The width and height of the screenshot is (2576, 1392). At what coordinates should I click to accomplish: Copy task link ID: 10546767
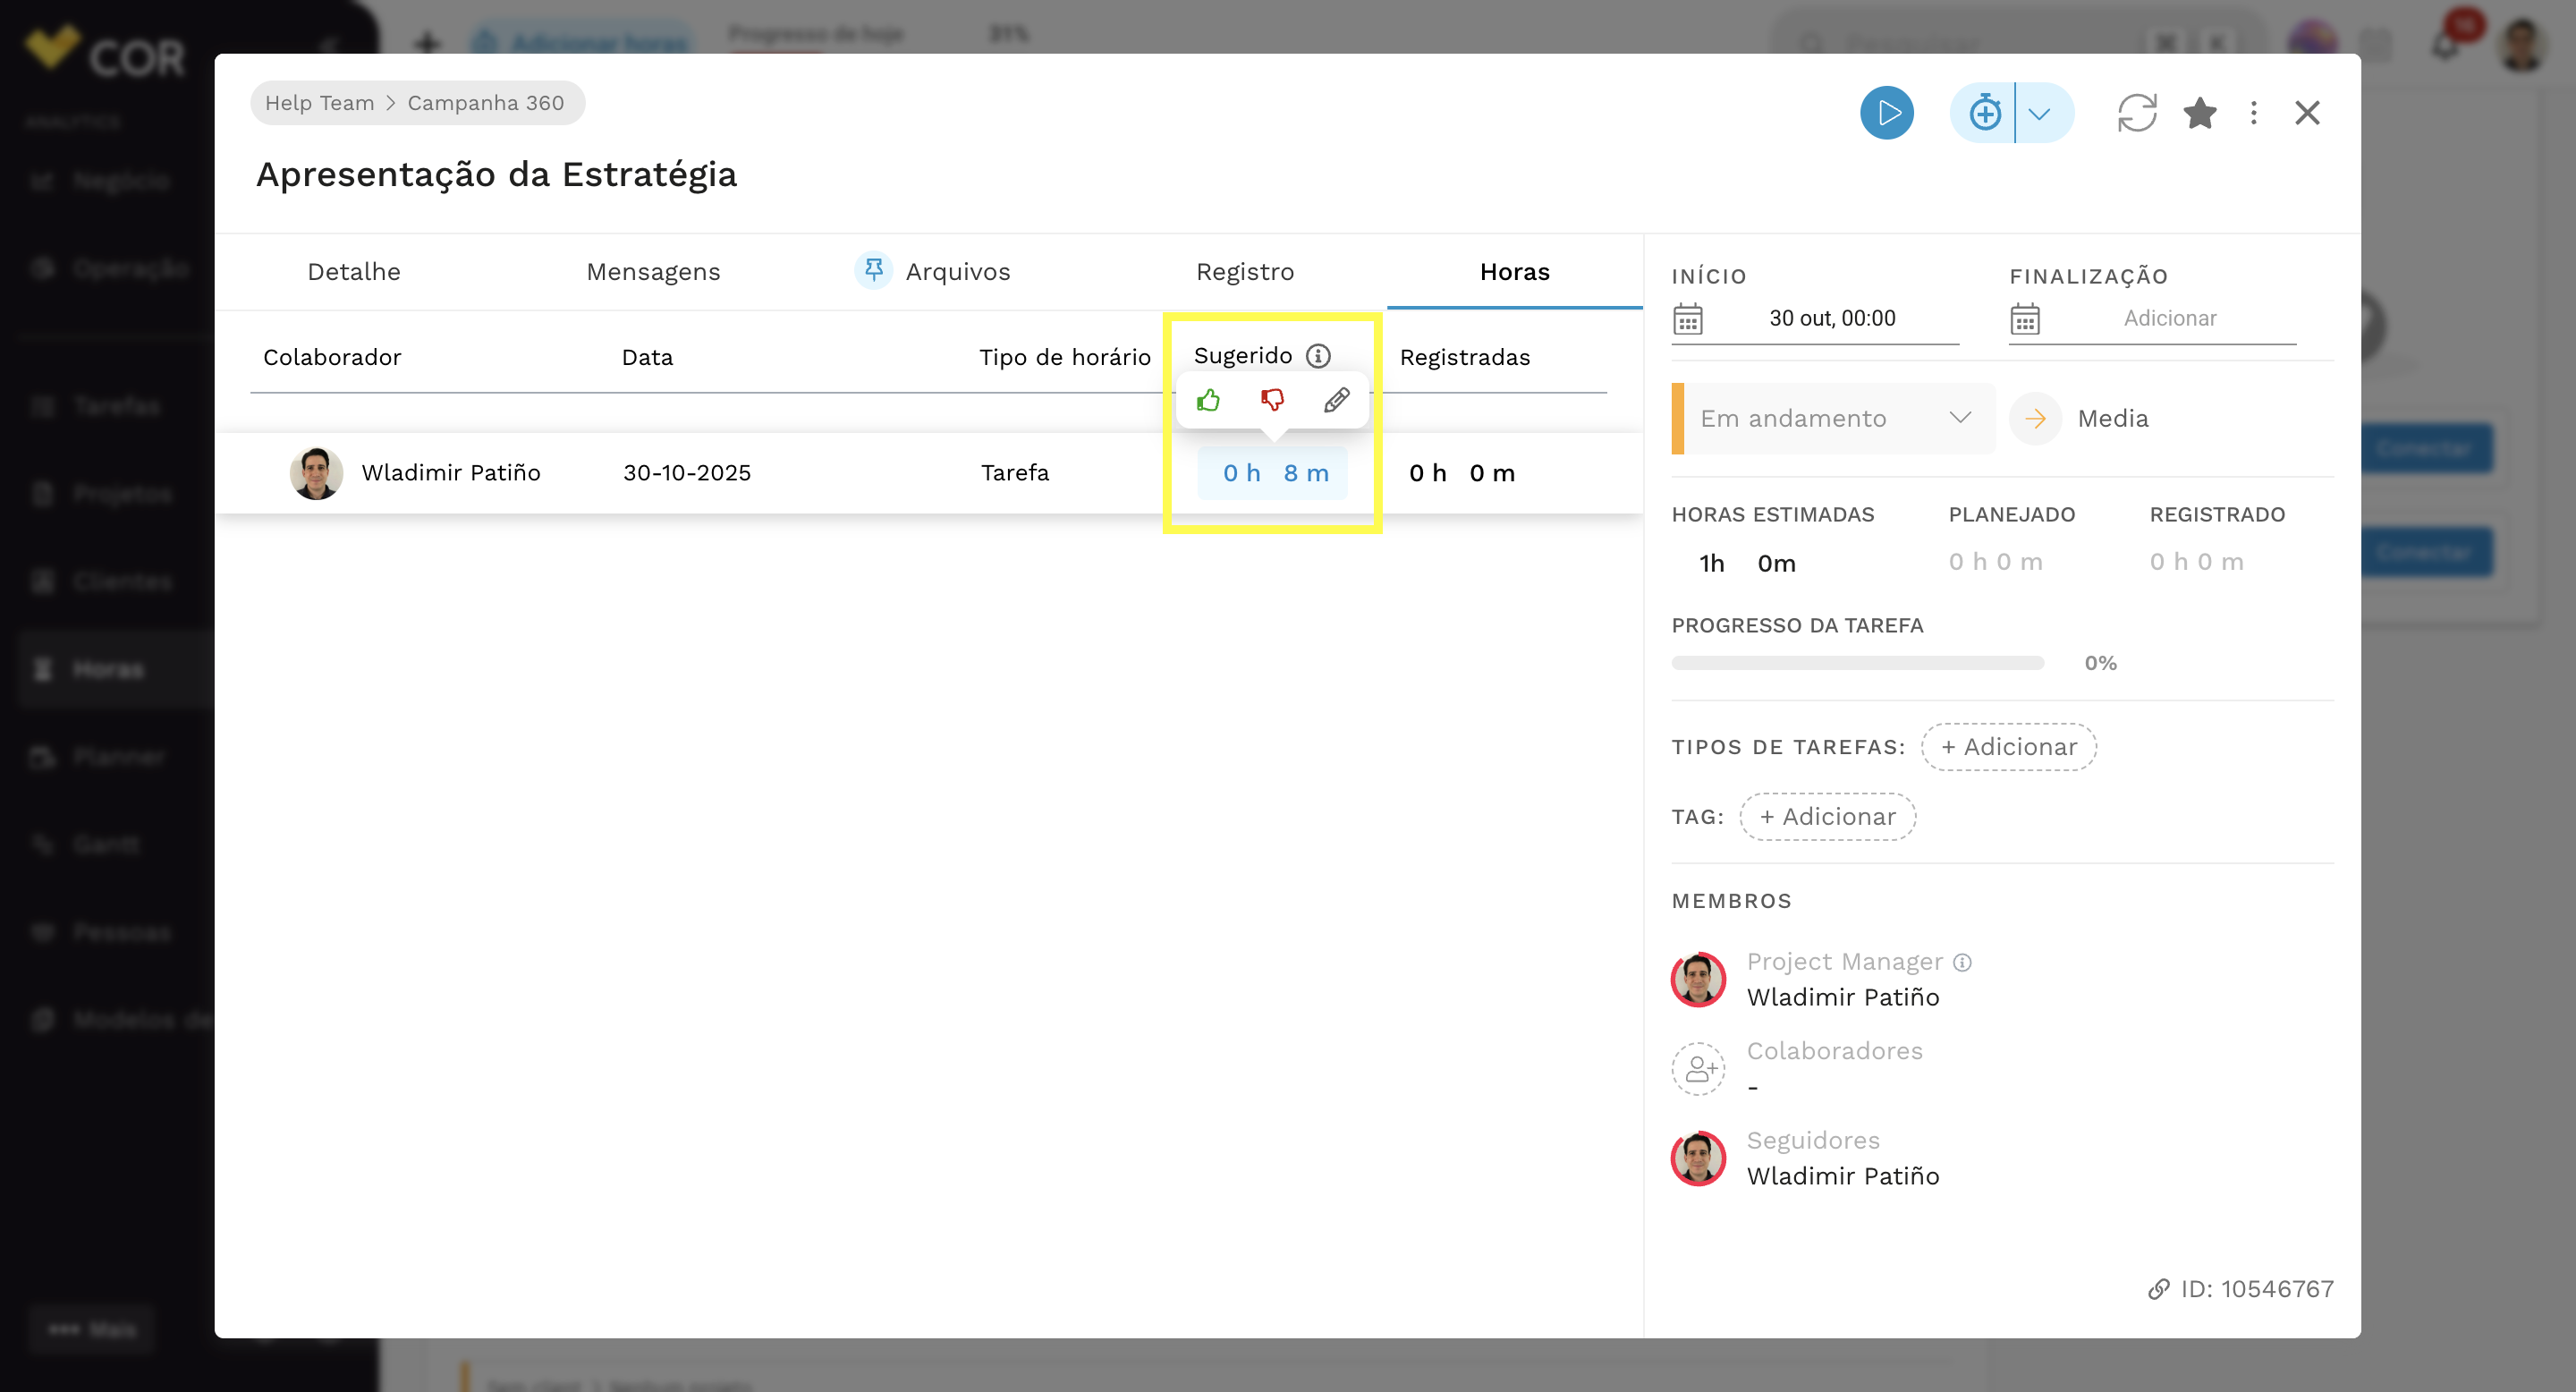(2241, 1290)
